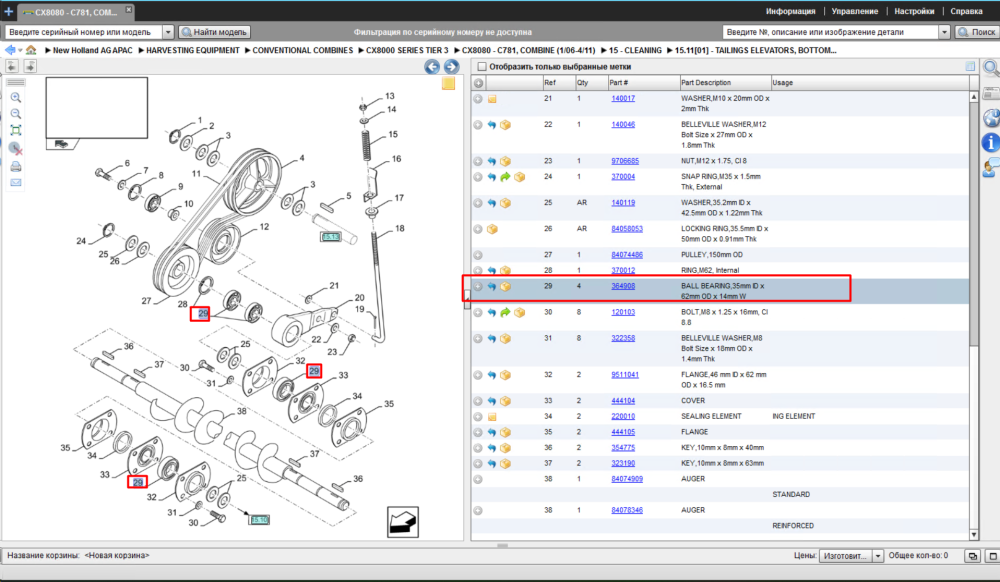Click note icon for ref 34 row

pos(492,417)
